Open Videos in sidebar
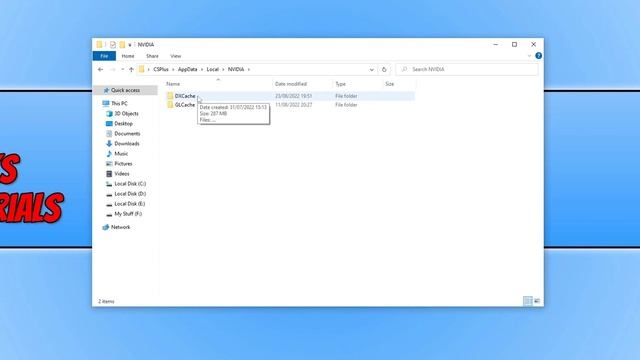This screenshot has height=360, width=640. pyautogui.click(x=122, y=173)
